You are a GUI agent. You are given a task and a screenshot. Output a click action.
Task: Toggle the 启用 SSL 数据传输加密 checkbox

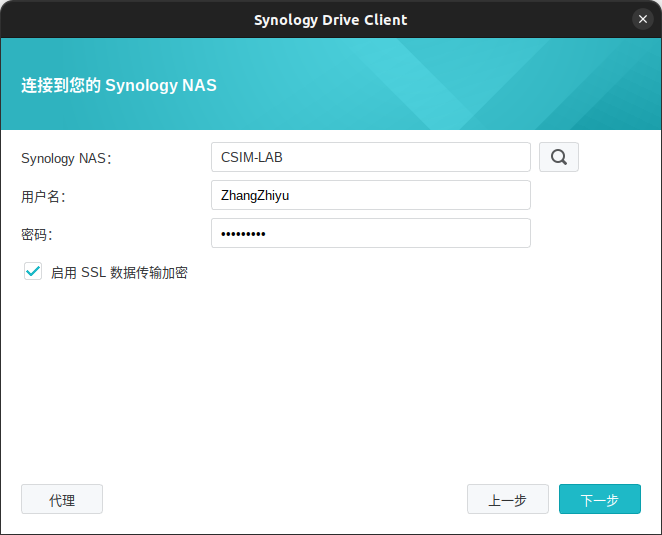click(33, 272)
